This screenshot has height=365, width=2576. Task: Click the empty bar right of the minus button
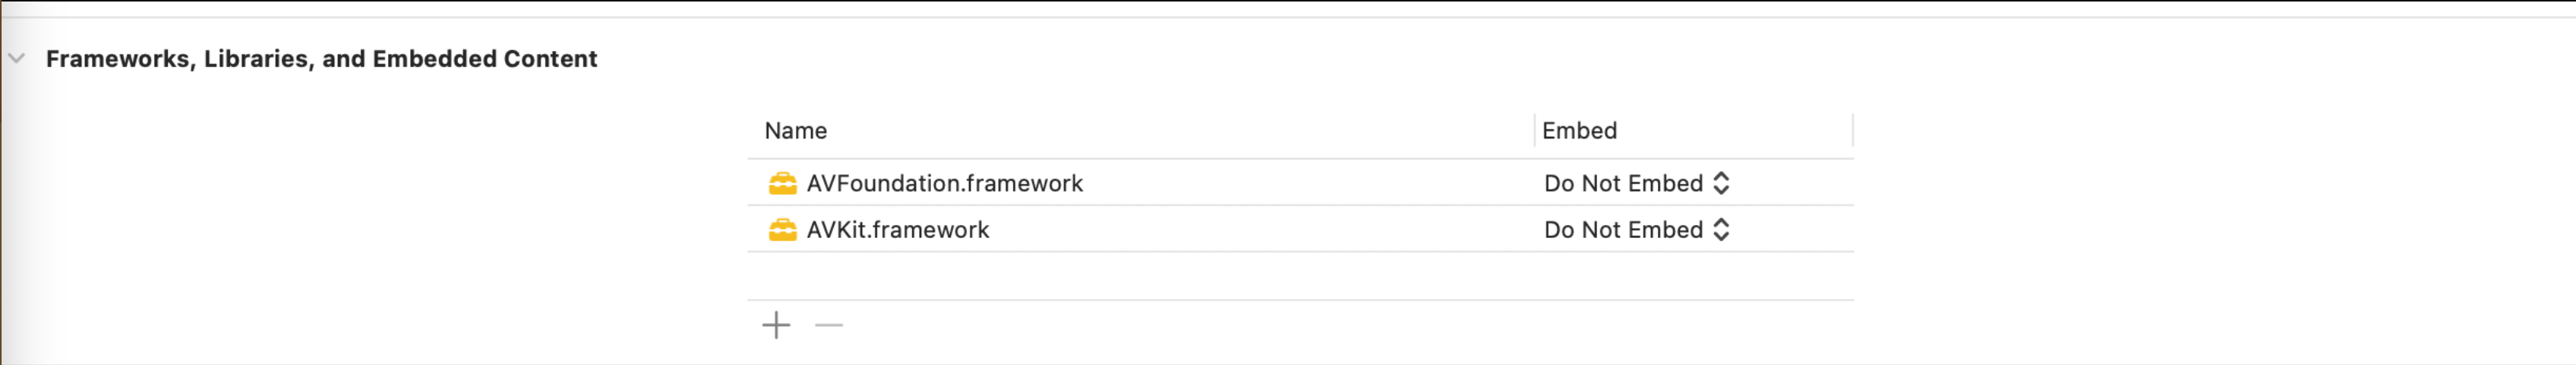pos(1300,325)
